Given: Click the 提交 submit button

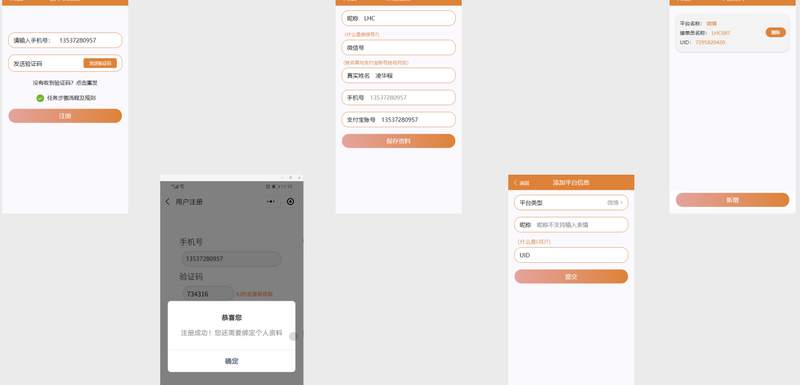Looking at the screenshot, I should coord(571,276).
